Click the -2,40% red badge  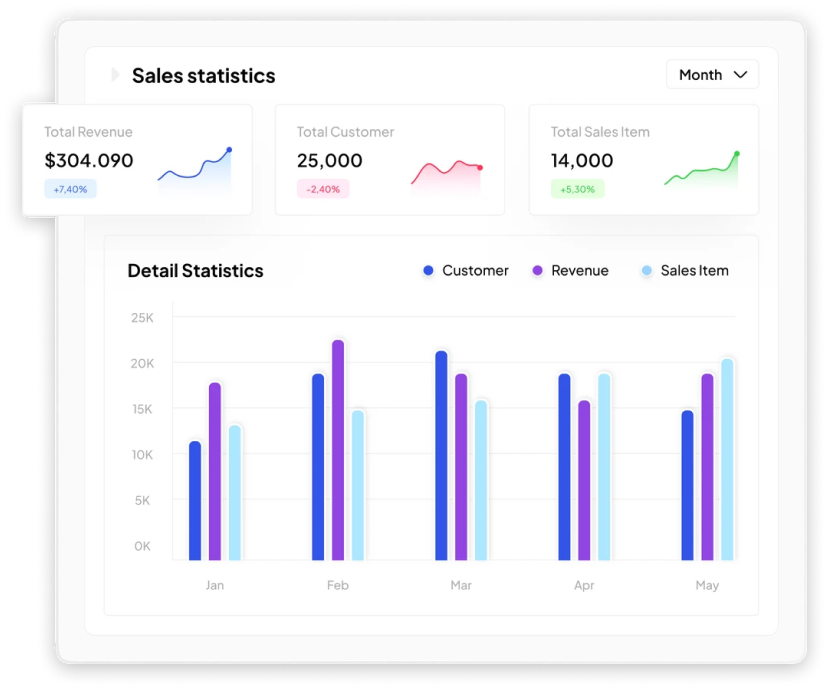pos(323,189)
